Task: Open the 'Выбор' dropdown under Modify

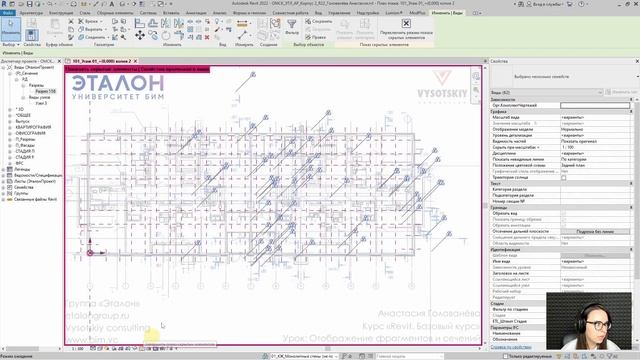Action: pos(11,44)
